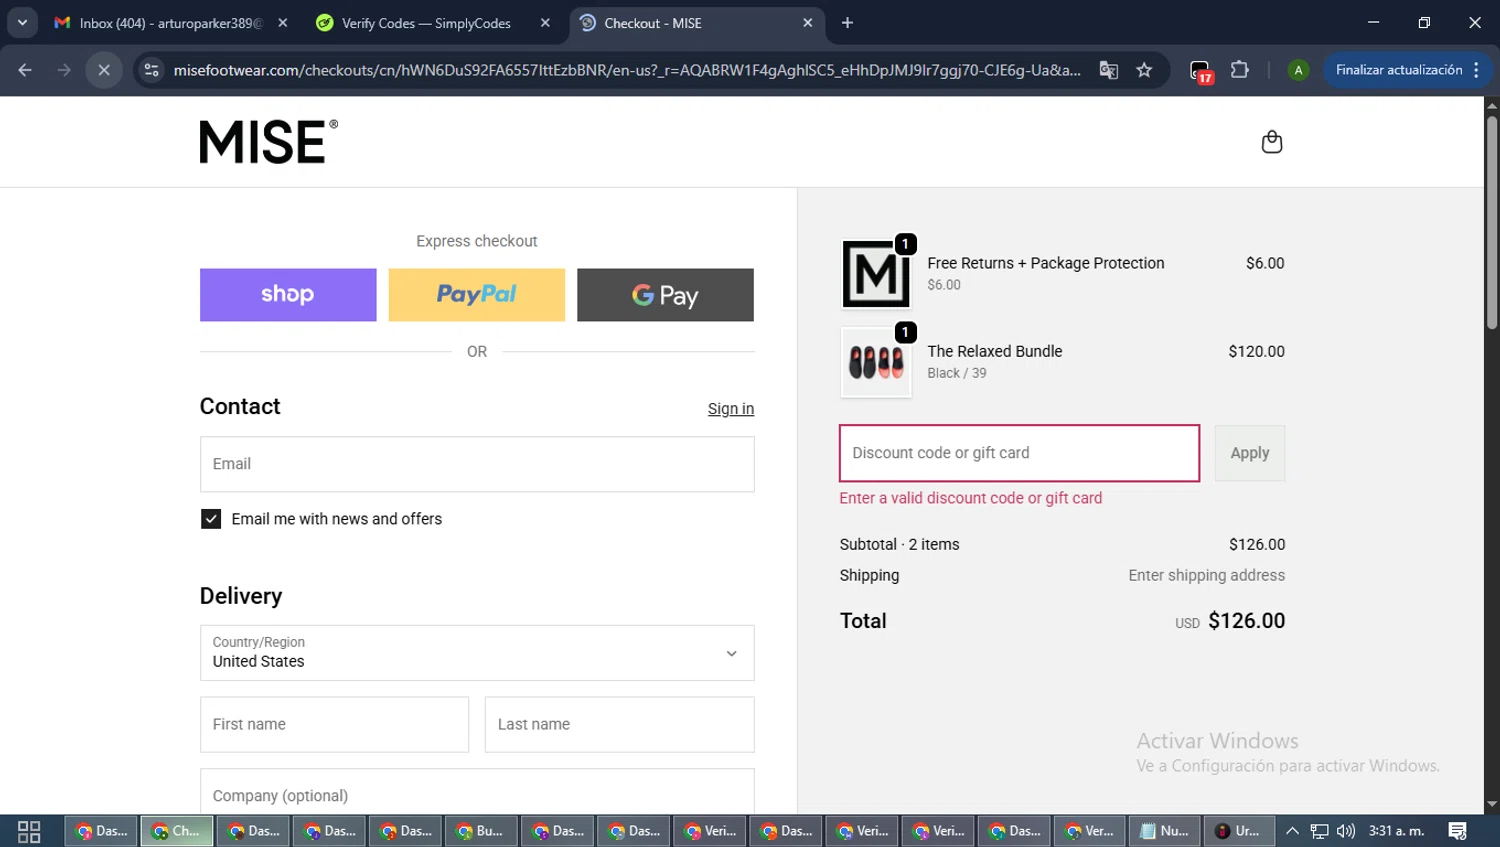
Task: Choose Google Pay express checkout
Action: tap(665, 295)
